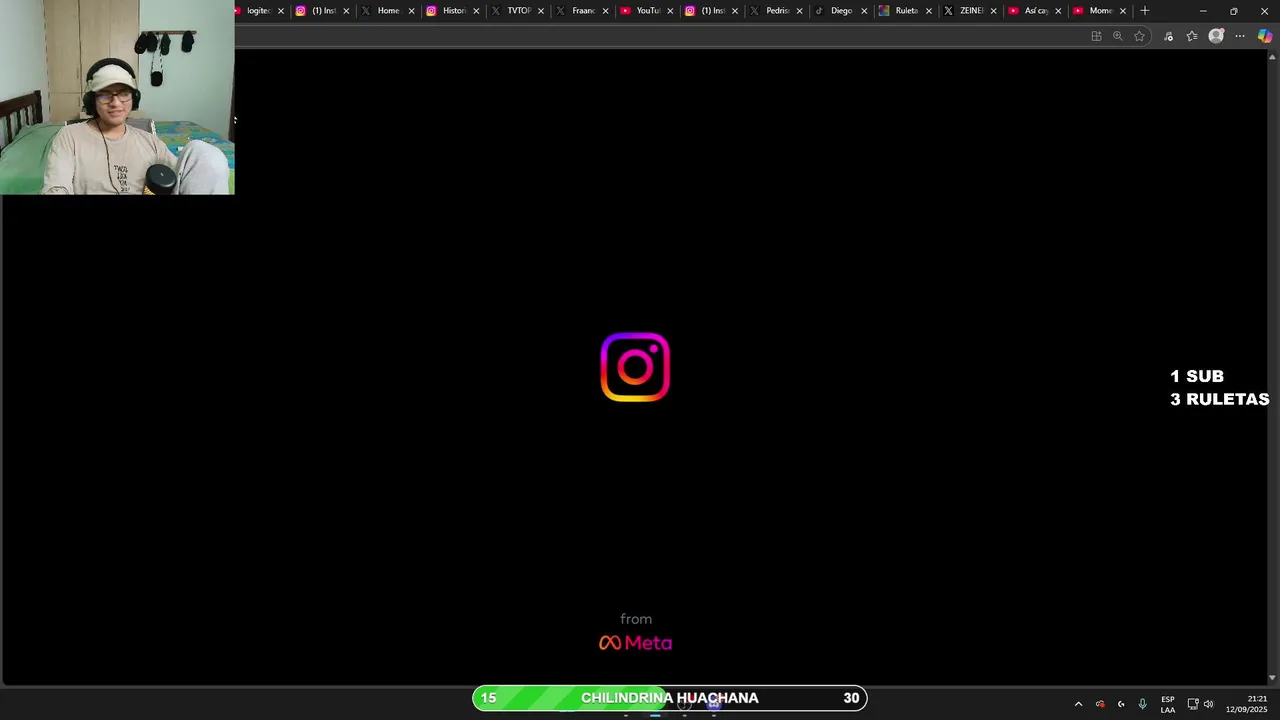Screen dimensions: 1280x720
Task: Open the Favorites list icon
Action: pyautogui.click(x=1192, y=36)
